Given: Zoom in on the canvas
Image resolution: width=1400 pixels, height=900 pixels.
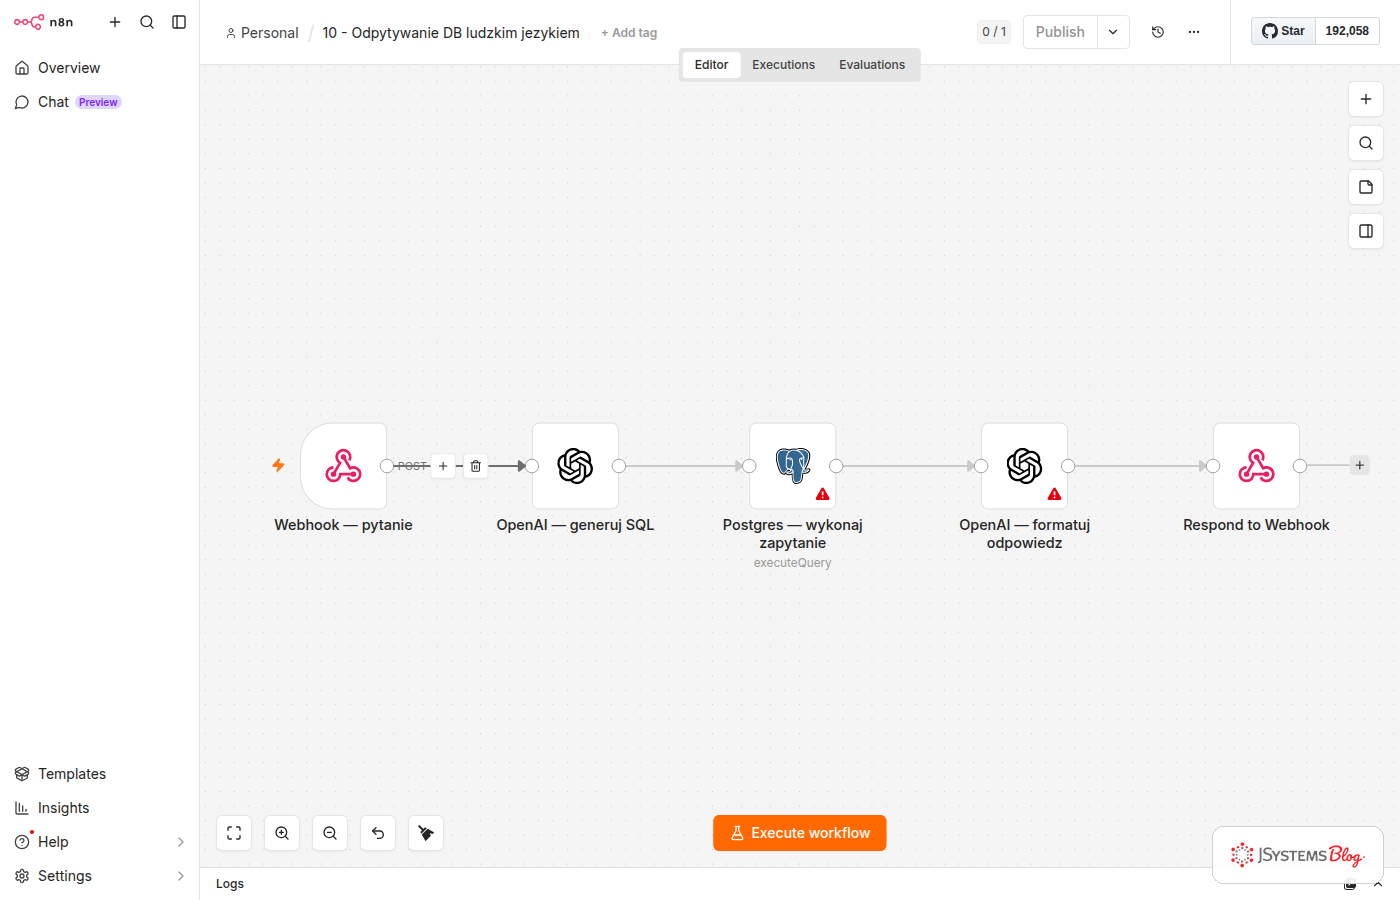Looking at the screenshot, I should [x=282, y=833].
